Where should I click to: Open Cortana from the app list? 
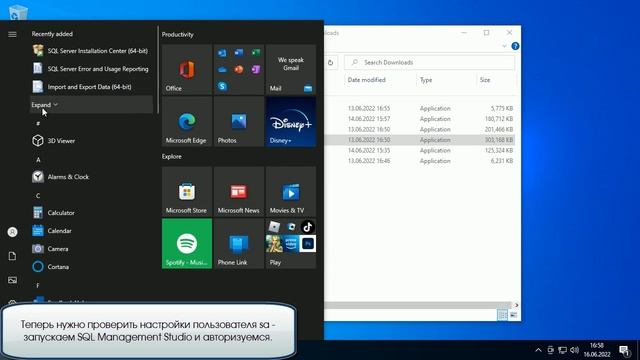point(92,267)
